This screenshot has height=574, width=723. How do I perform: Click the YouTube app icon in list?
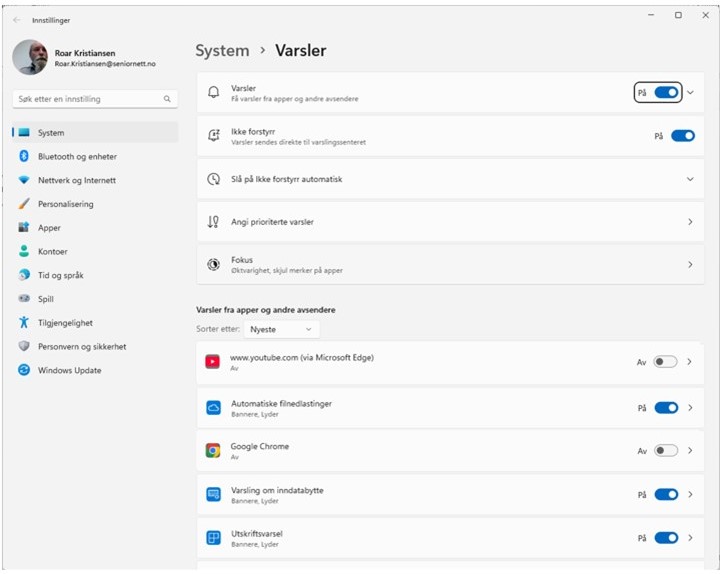213,362
